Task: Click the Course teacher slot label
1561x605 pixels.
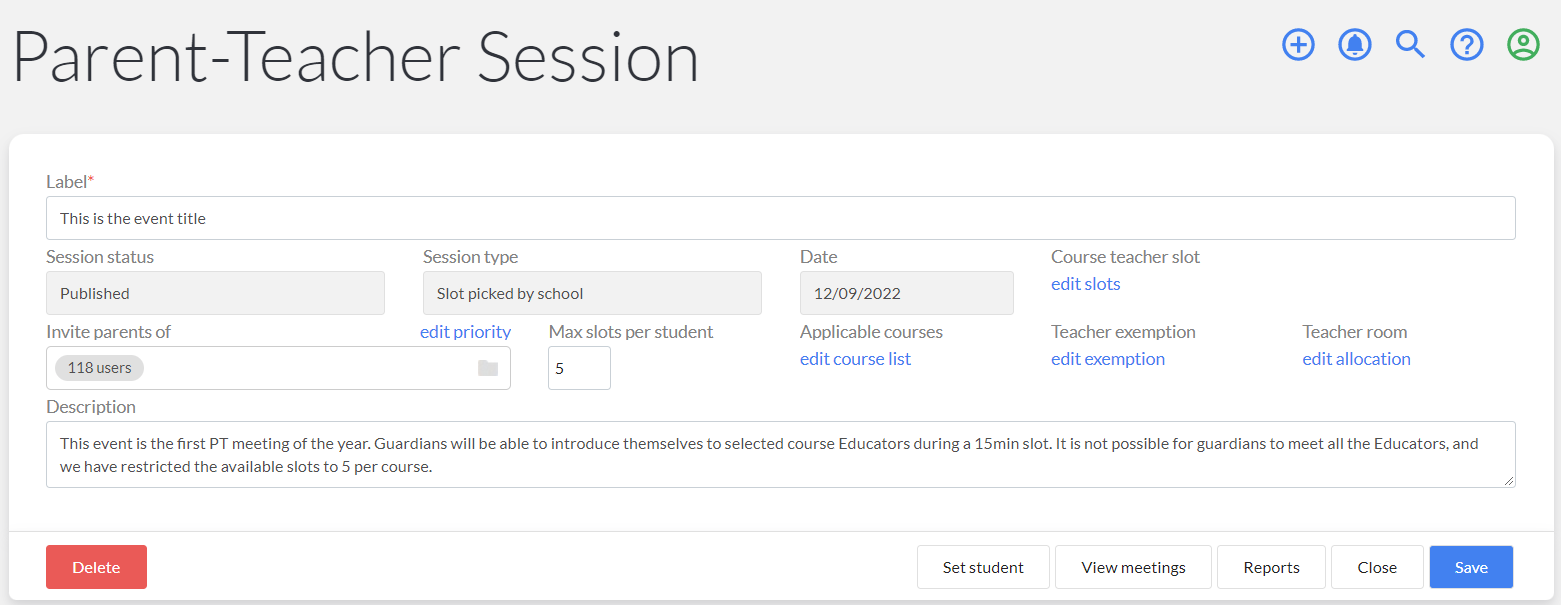Action: click(1125, 257)
